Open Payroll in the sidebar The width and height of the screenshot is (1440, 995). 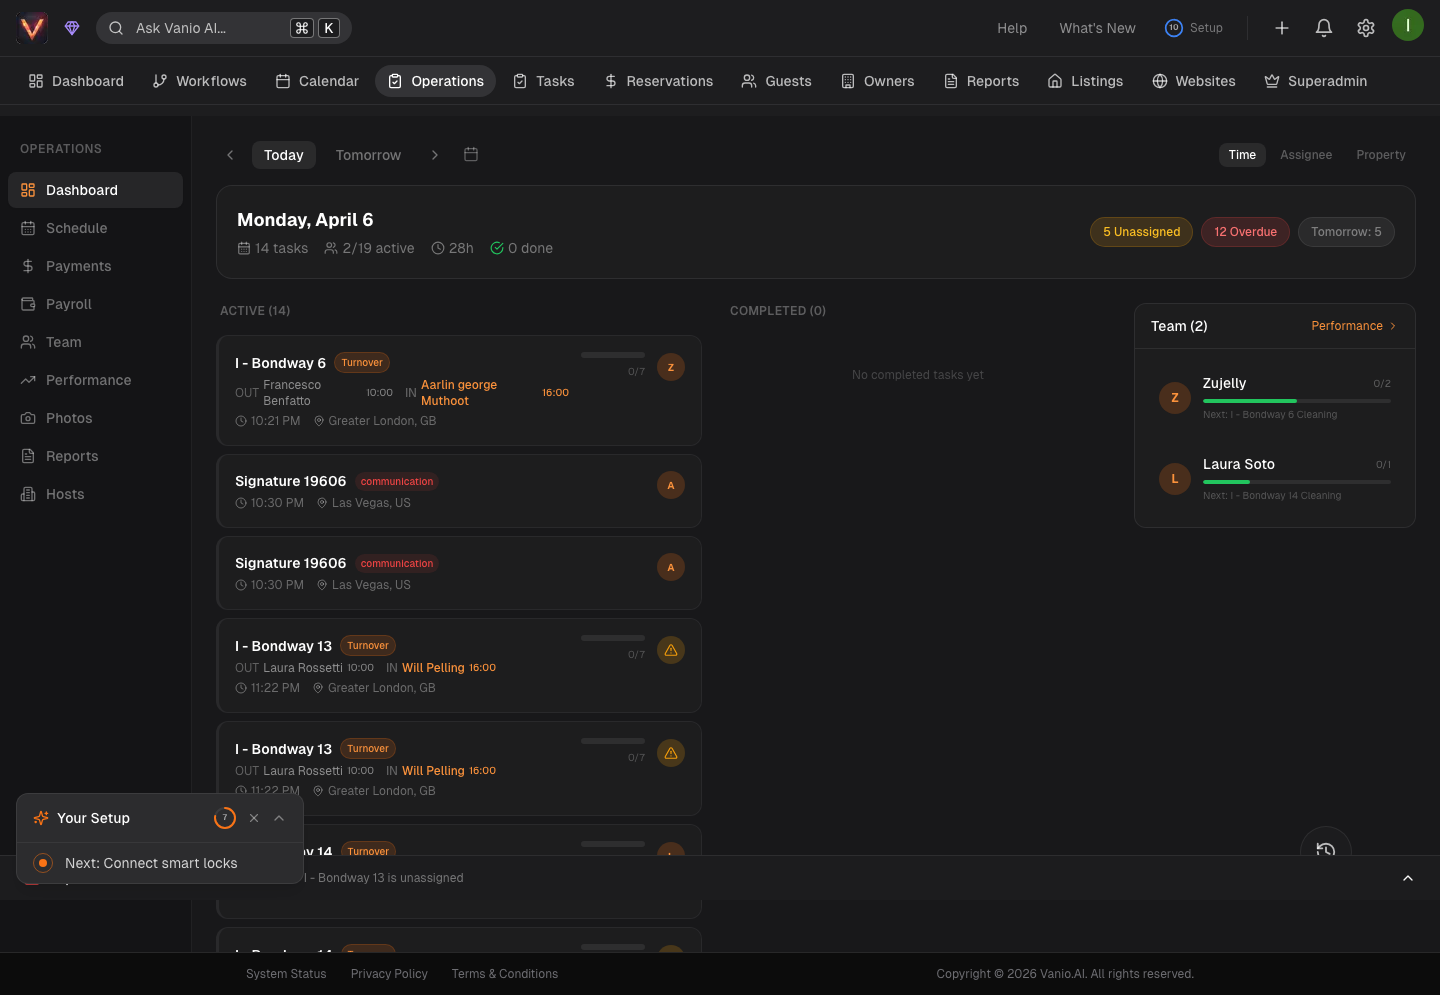68,304
